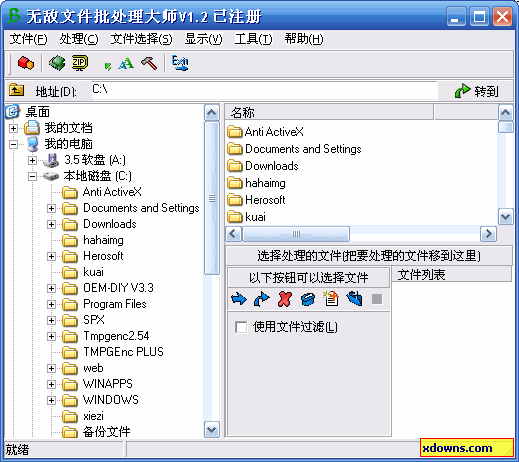Click the 转到 go button

pyautogui.click(x=476, y=91)
